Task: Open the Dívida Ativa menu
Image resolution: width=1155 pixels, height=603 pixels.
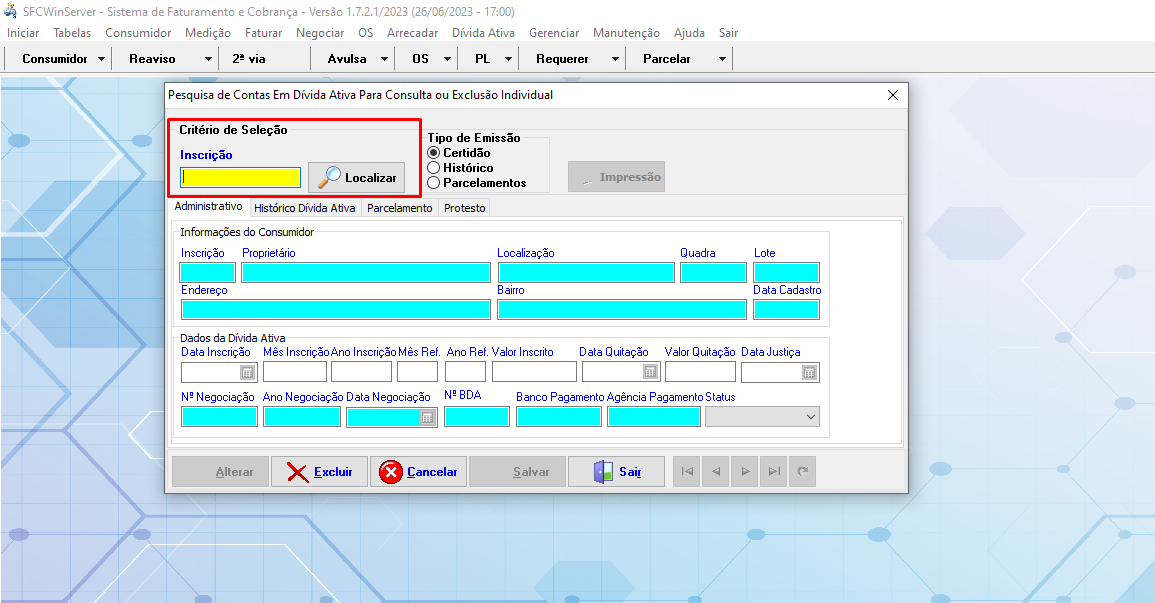Action: [x=483, y=33]
